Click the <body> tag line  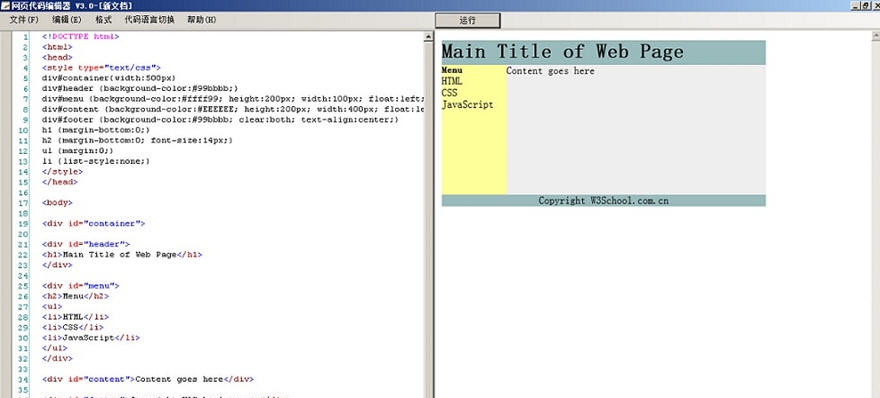click(x=57, y=203)
